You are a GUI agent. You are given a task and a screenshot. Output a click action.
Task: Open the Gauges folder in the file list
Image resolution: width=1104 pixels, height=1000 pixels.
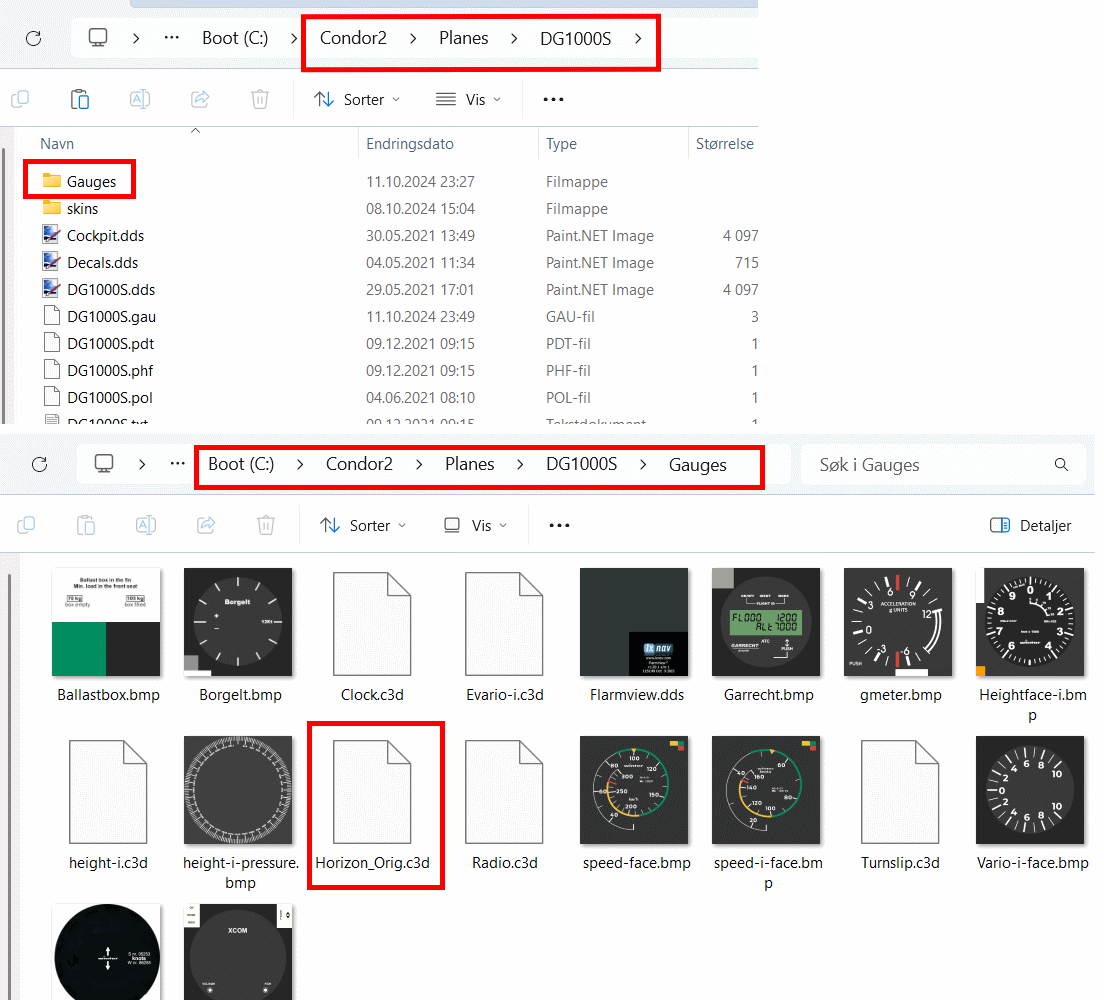click(90, 182)
